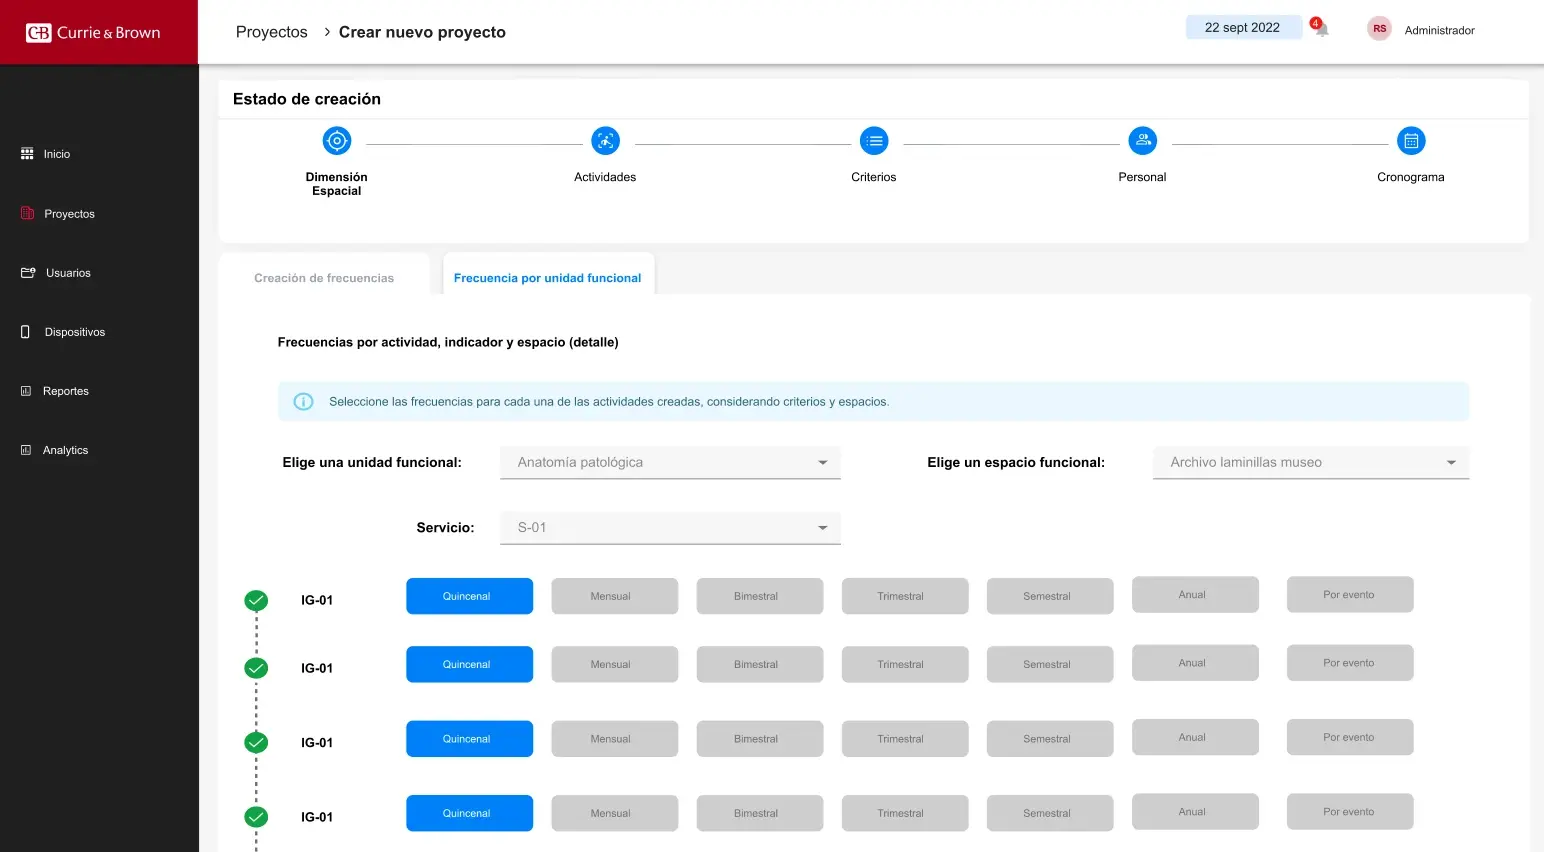Expand the Anatomía patológica unit dropdown

[670, 462]
